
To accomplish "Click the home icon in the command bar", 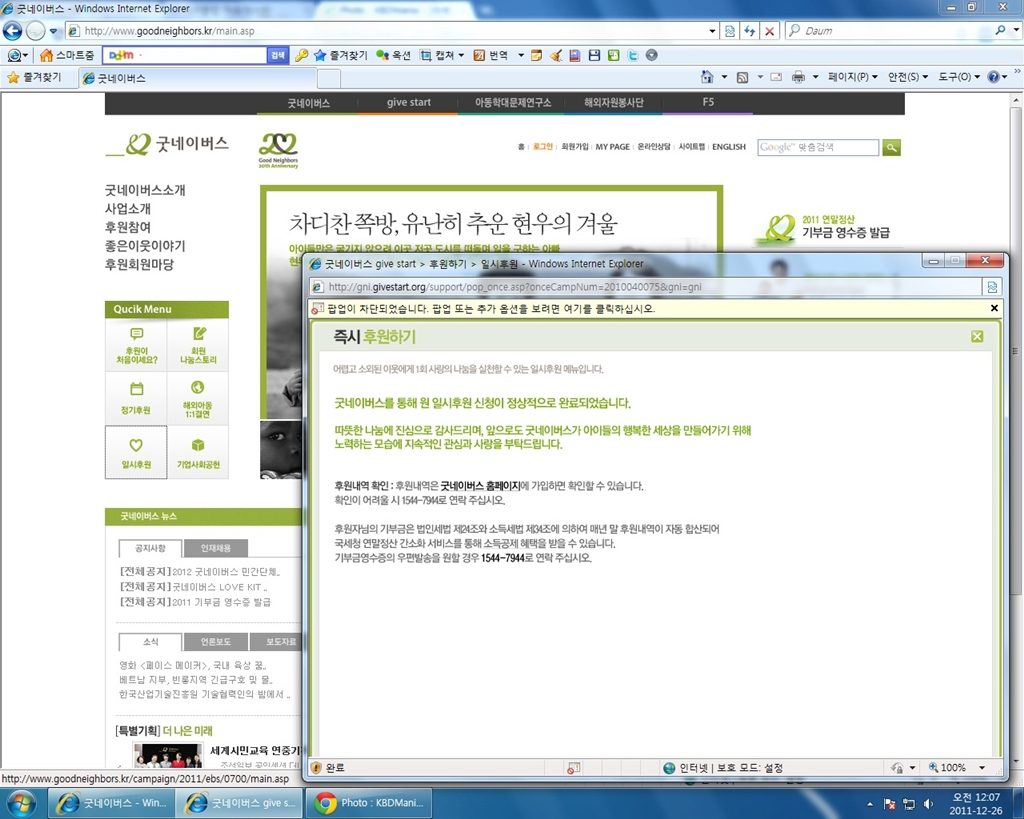I will coord(707,77).
